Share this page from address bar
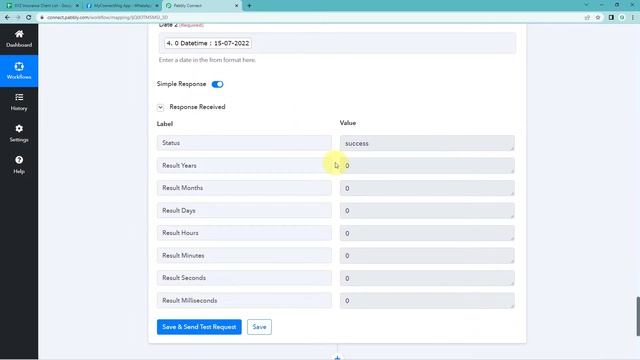The image size is (640, 360). [587, 18]
